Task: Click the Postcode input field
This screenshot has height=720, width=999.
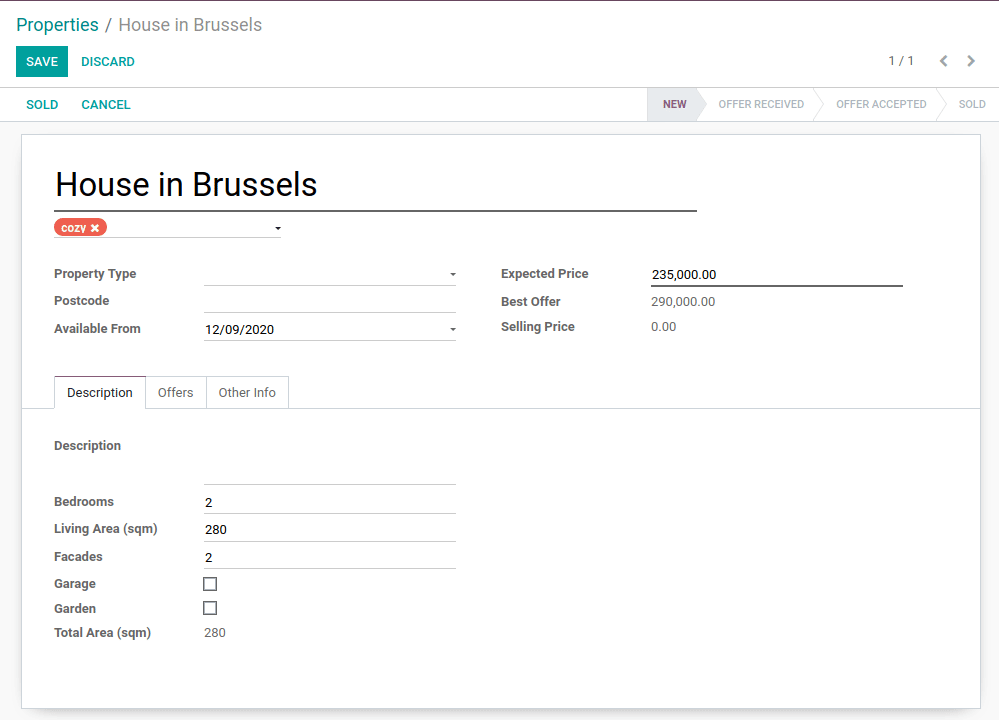Action: (x=330, y=300)
